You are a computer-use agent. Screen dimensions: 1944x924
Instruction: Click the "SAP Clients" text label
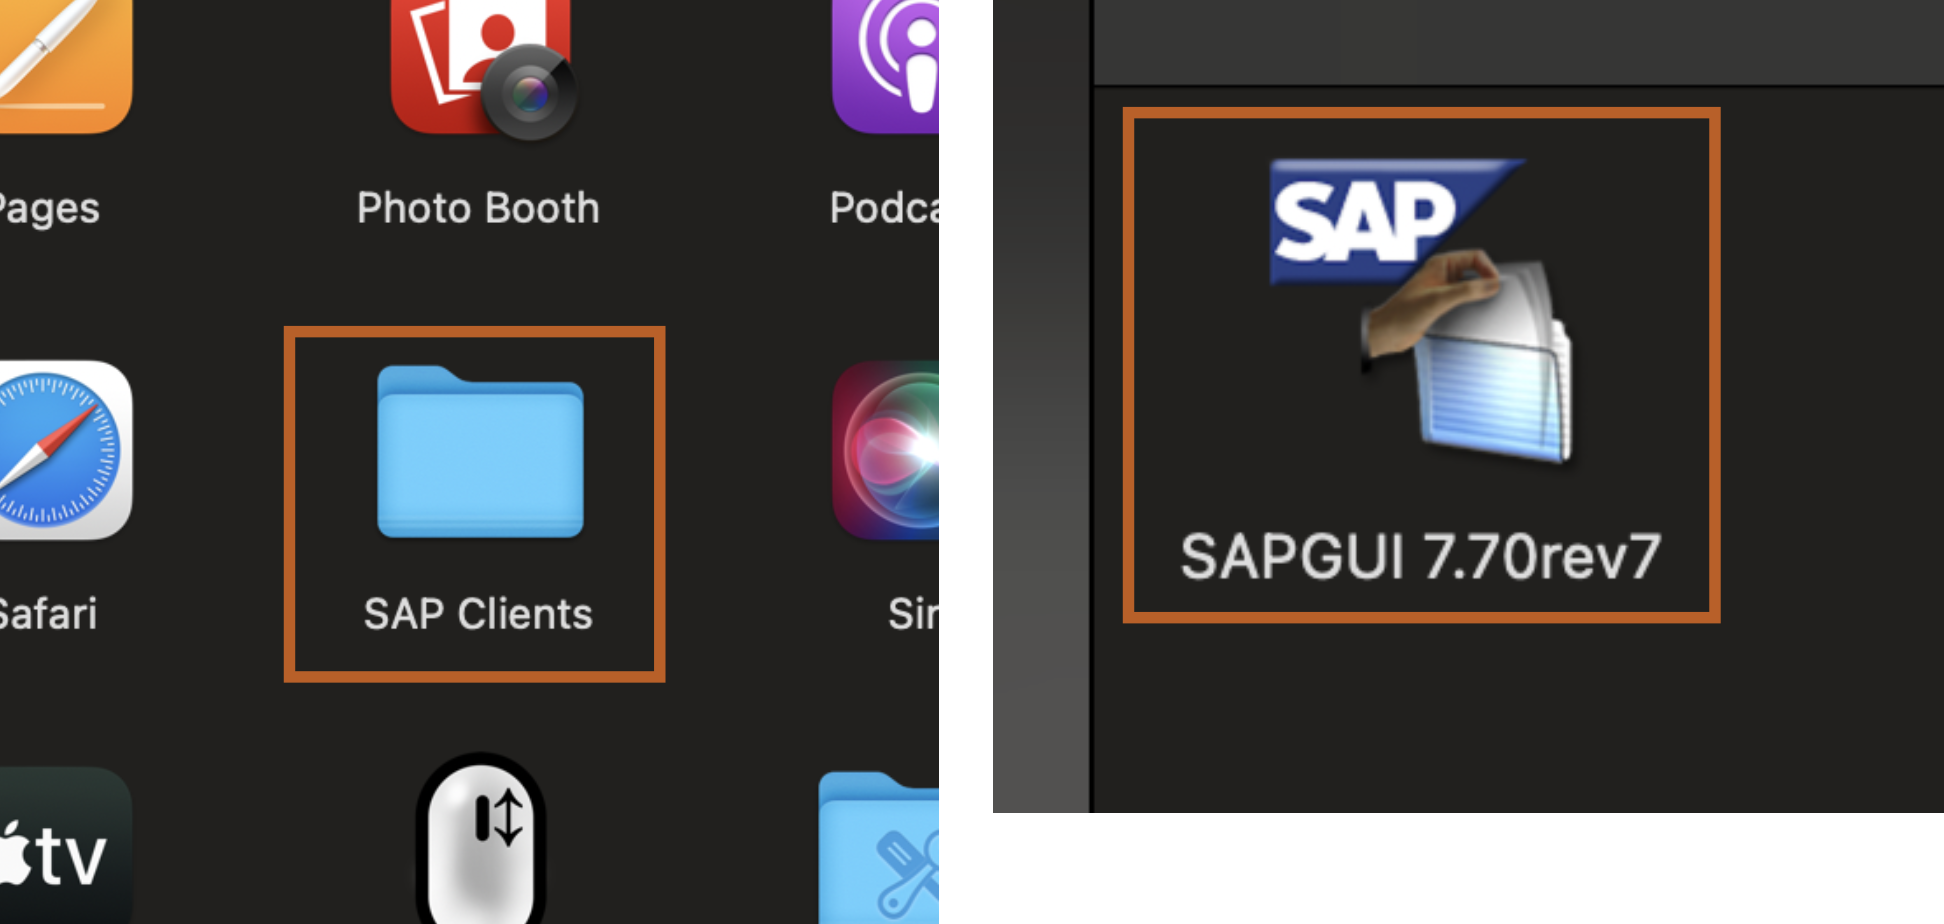coord(478,614)
